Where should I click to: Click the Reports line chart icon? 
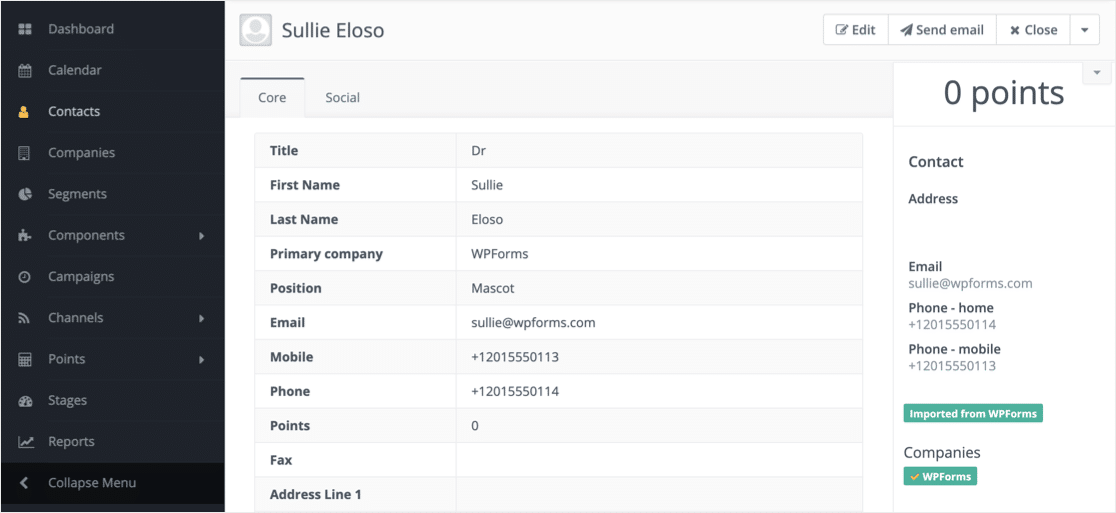[x=26, y=442]
